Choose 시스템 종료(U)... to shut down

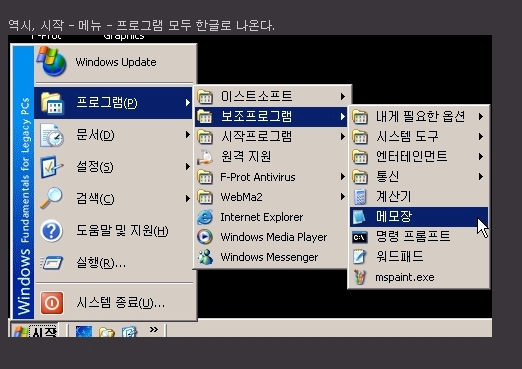114,303
